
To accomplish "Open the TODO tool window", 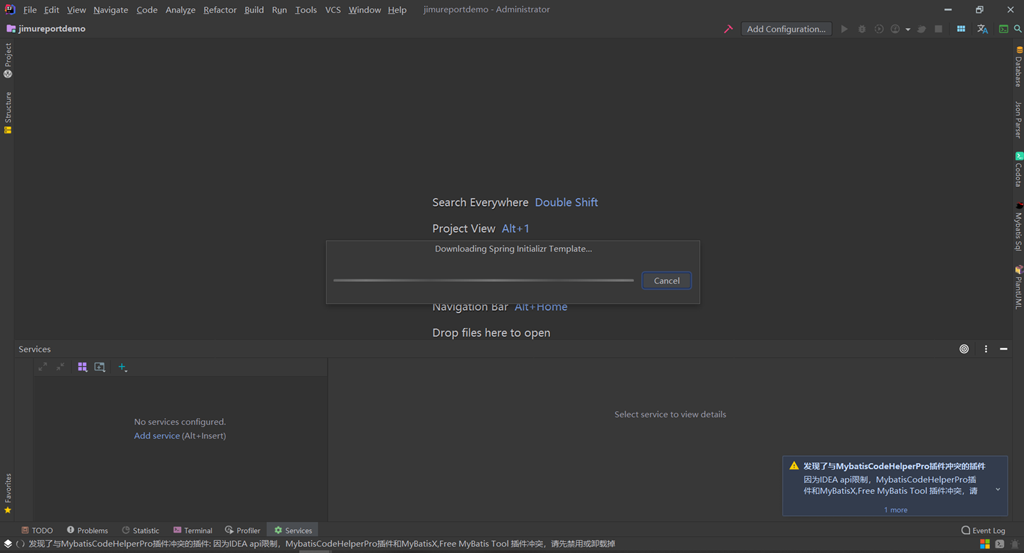I will pyautogui.click(x=37, y=530).
